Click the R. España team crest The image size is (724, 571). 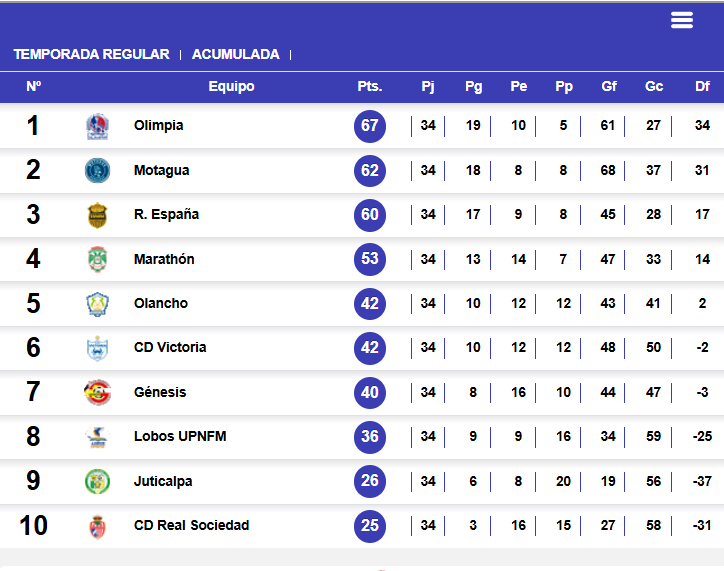coord(97,215)
